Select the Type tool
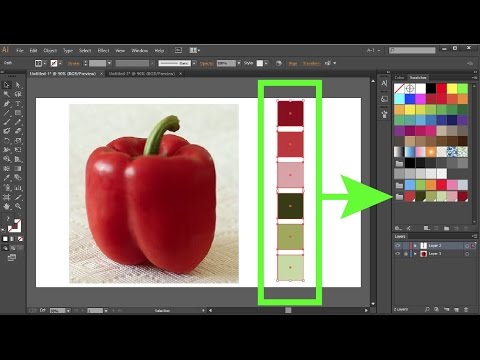 tap(18, 104)
